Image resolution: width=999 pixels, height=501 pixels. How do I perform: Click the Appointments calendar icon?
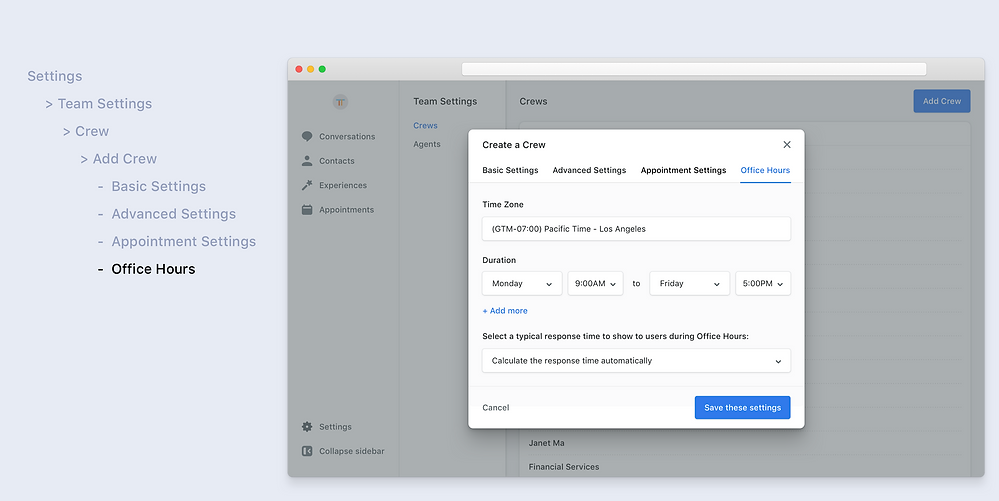[307, 209]
